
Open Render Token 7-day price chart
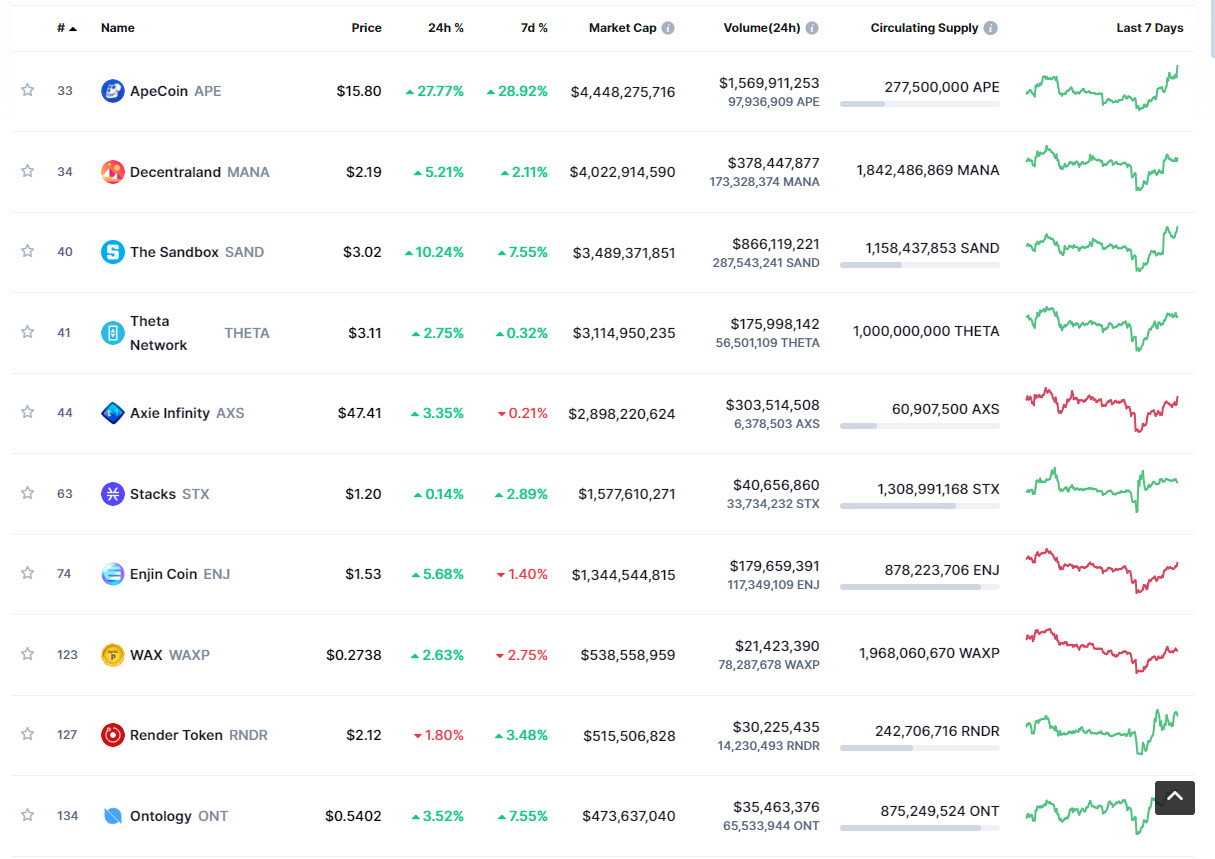point(1102,732)
